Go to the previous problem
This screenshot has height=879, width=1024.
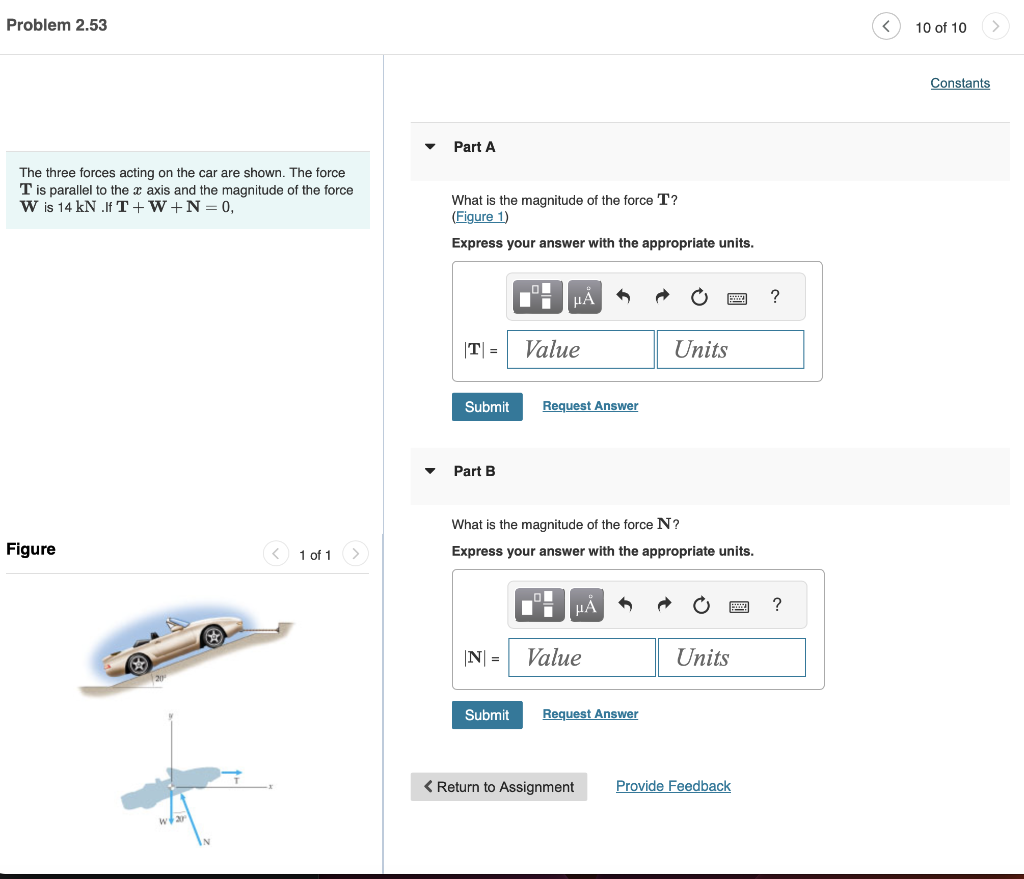click(886, 26)
